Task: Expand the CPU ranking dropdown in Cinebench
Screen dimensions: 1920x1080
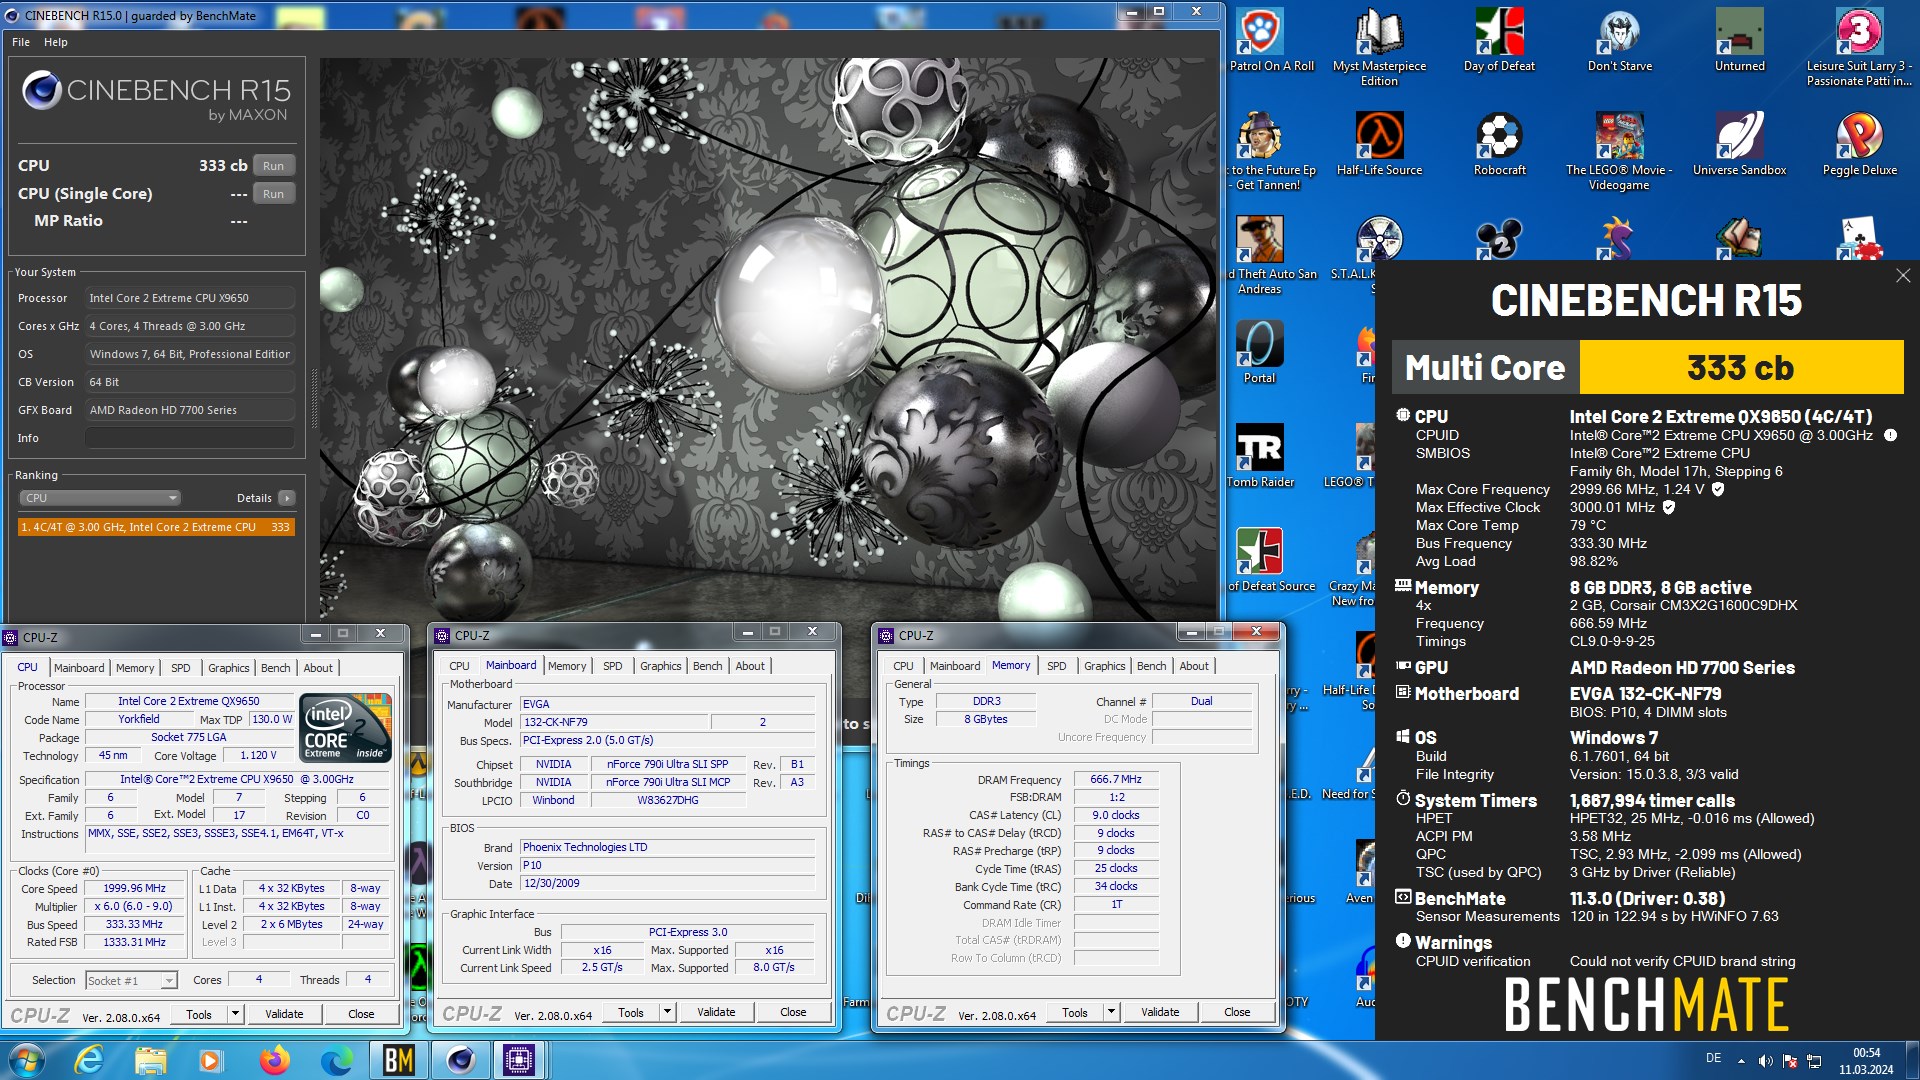Action: click(x=100, y=498)
